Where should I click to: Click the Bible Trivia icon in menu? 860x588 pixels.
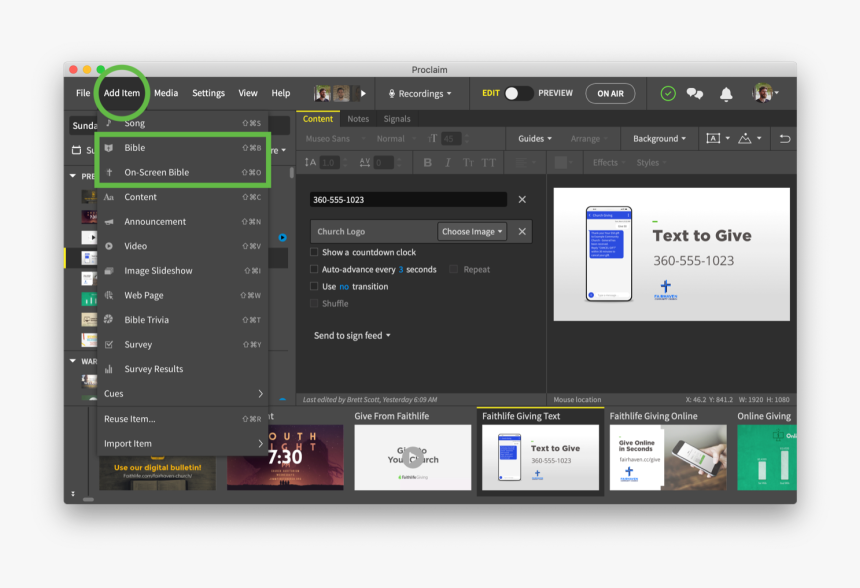click(x=109, y=320)
